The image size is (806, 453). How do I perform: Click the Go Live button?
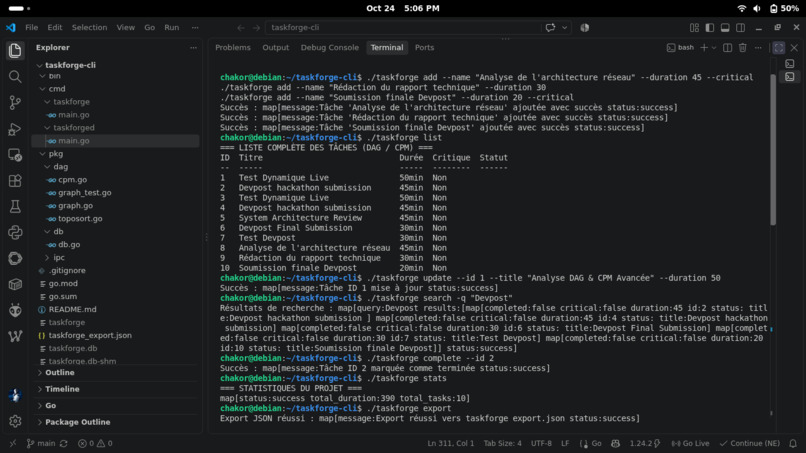[x=690, y=443]
